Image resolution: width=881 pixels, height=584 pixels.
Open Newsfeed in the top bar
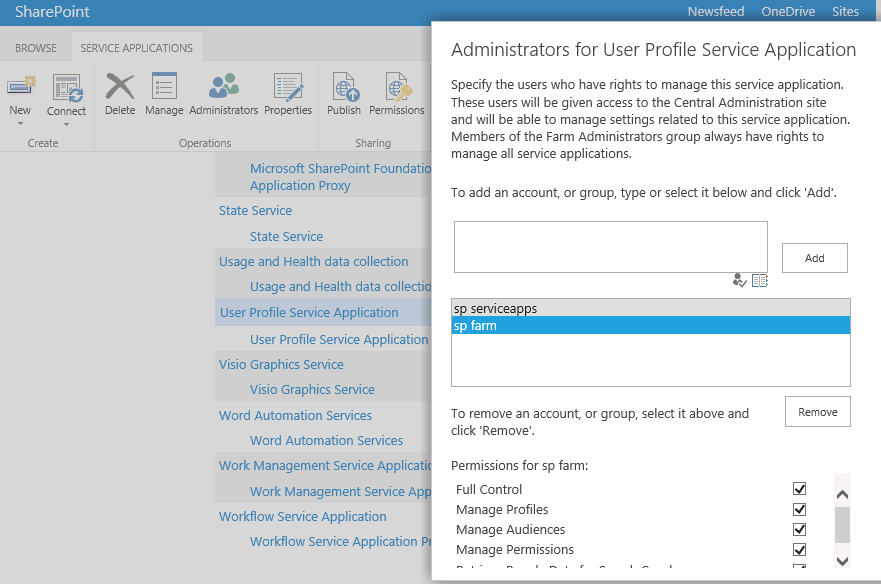tap(716, 12)
